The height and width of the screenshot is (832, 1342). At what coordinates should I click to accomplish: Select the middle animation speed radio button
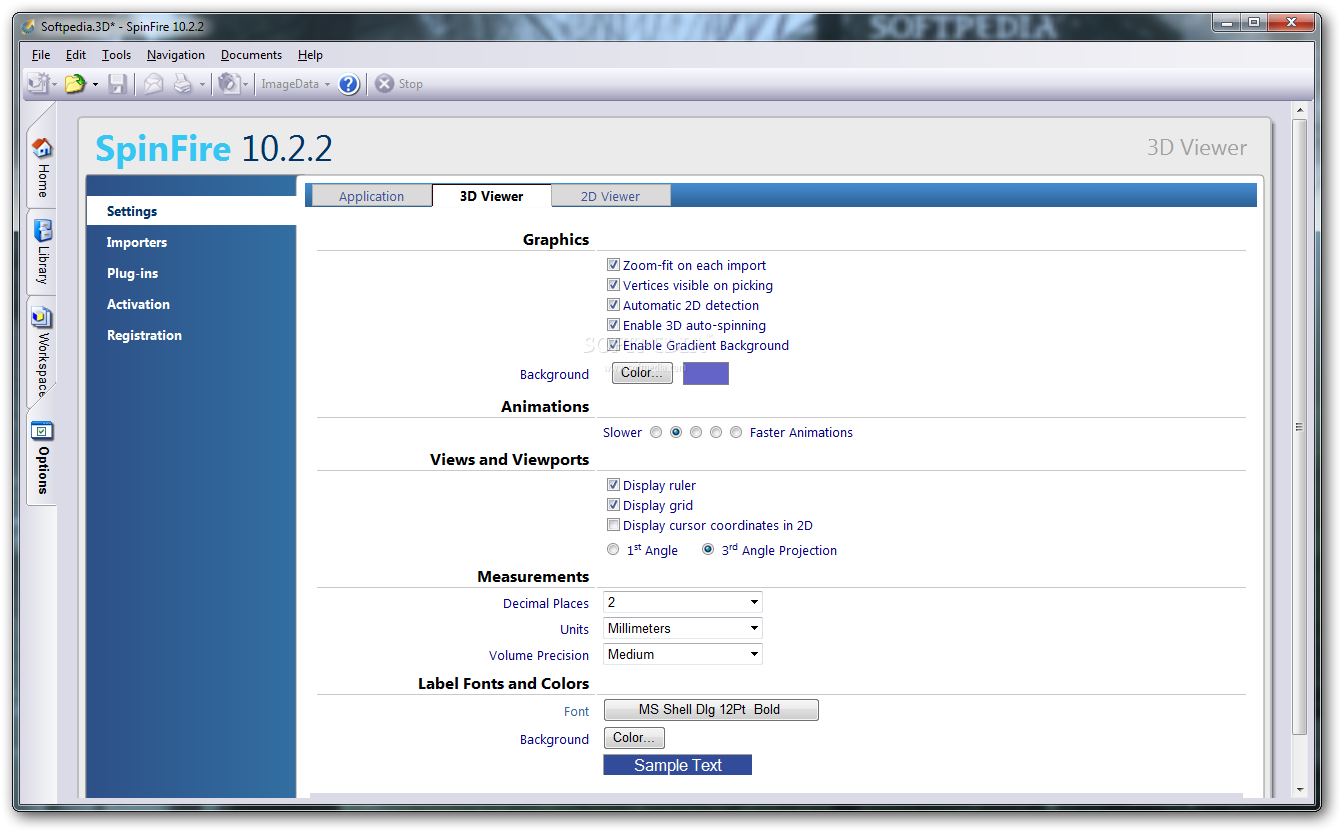(696, 432)
